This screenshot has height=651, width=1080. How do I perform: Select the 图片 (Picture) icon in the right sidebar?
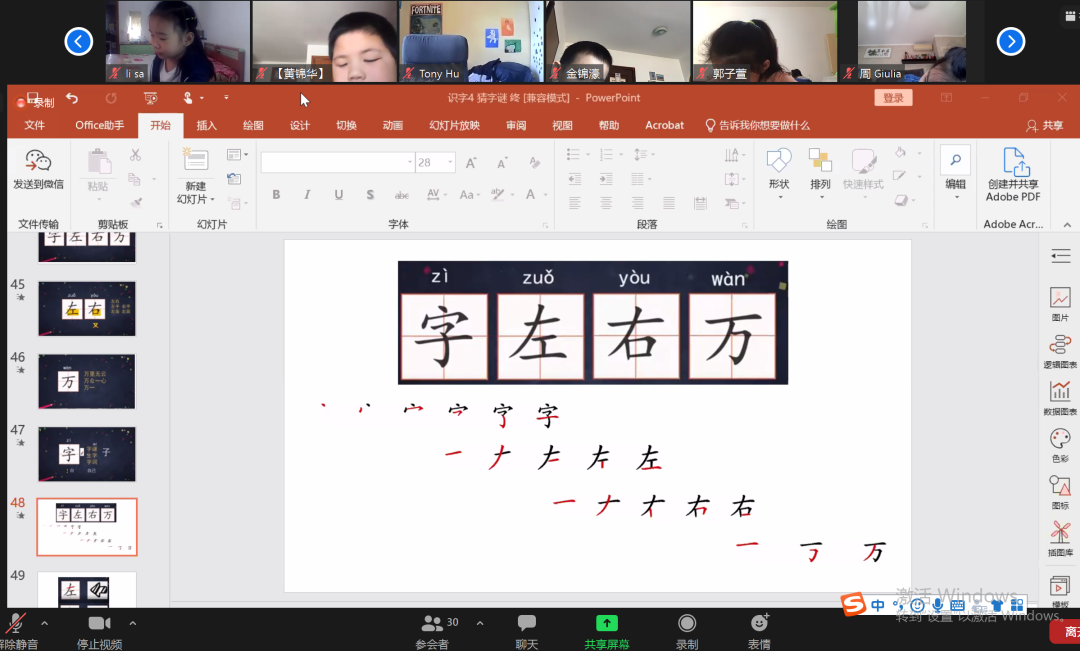(1060, 298)
